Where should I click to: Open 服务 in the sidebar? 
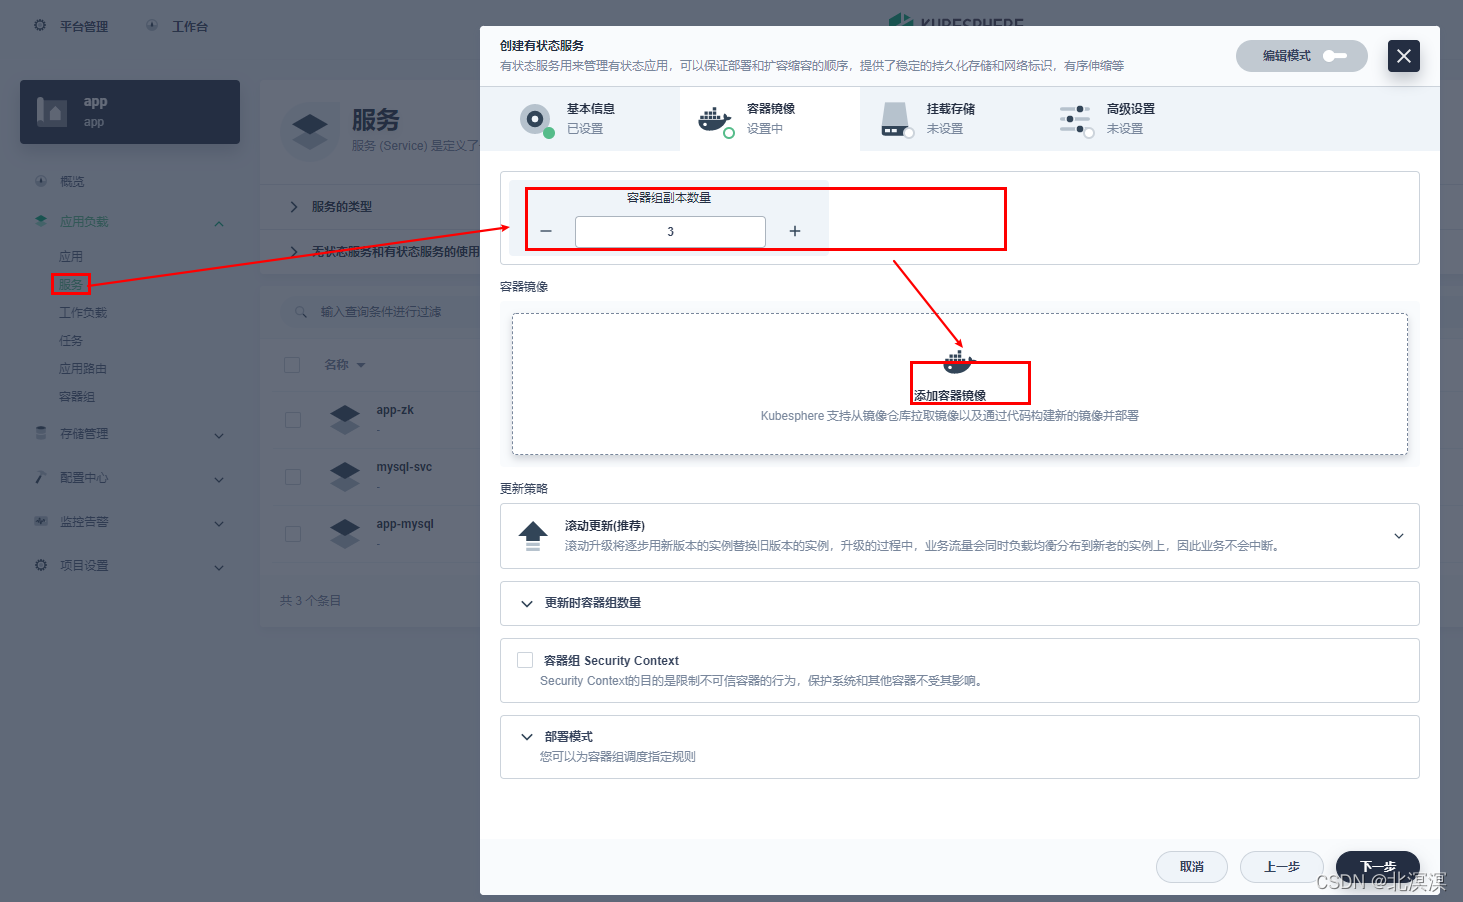[x=71, y=284]
